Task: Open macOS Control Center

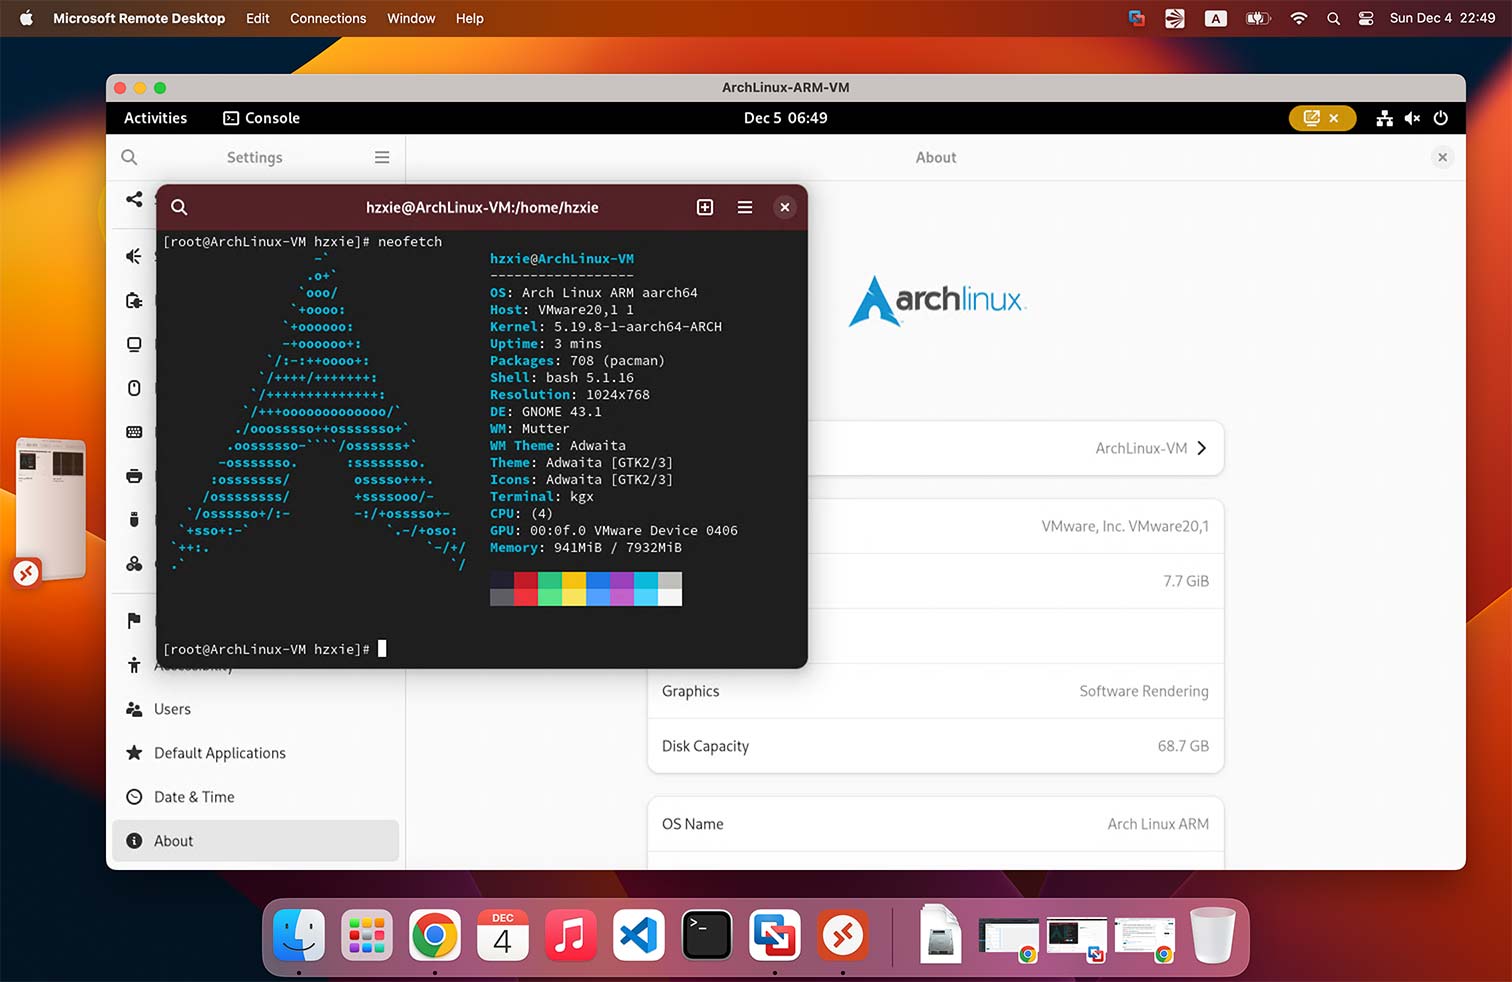Action: click(x=1366, y=18)
